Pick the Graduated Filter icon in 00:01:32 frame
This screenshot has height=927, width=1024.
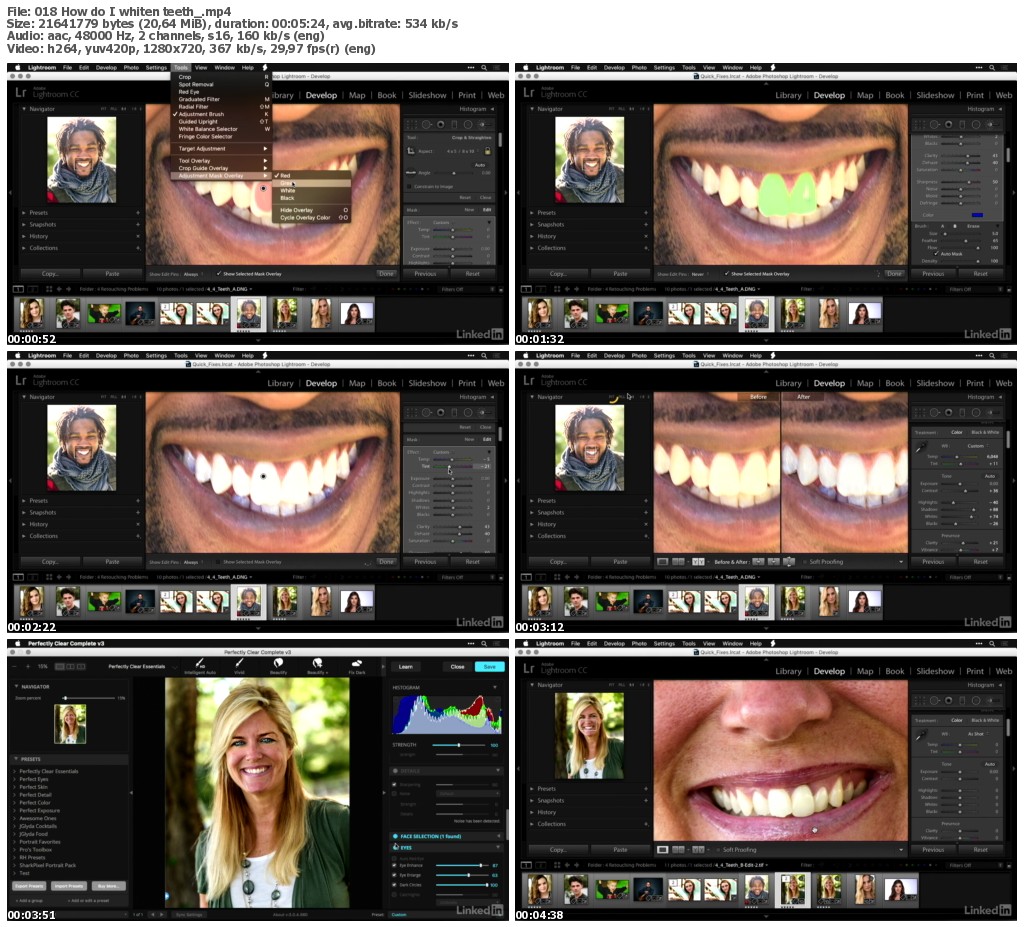click(x=962, y=124)
